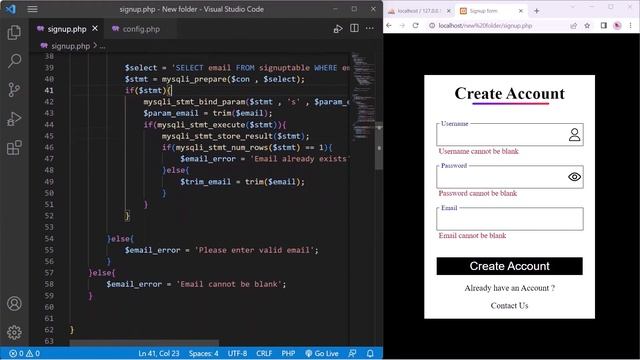Click the breadcrumb ellipsis after signup.php
640x360 pixels.
point(102,46)
